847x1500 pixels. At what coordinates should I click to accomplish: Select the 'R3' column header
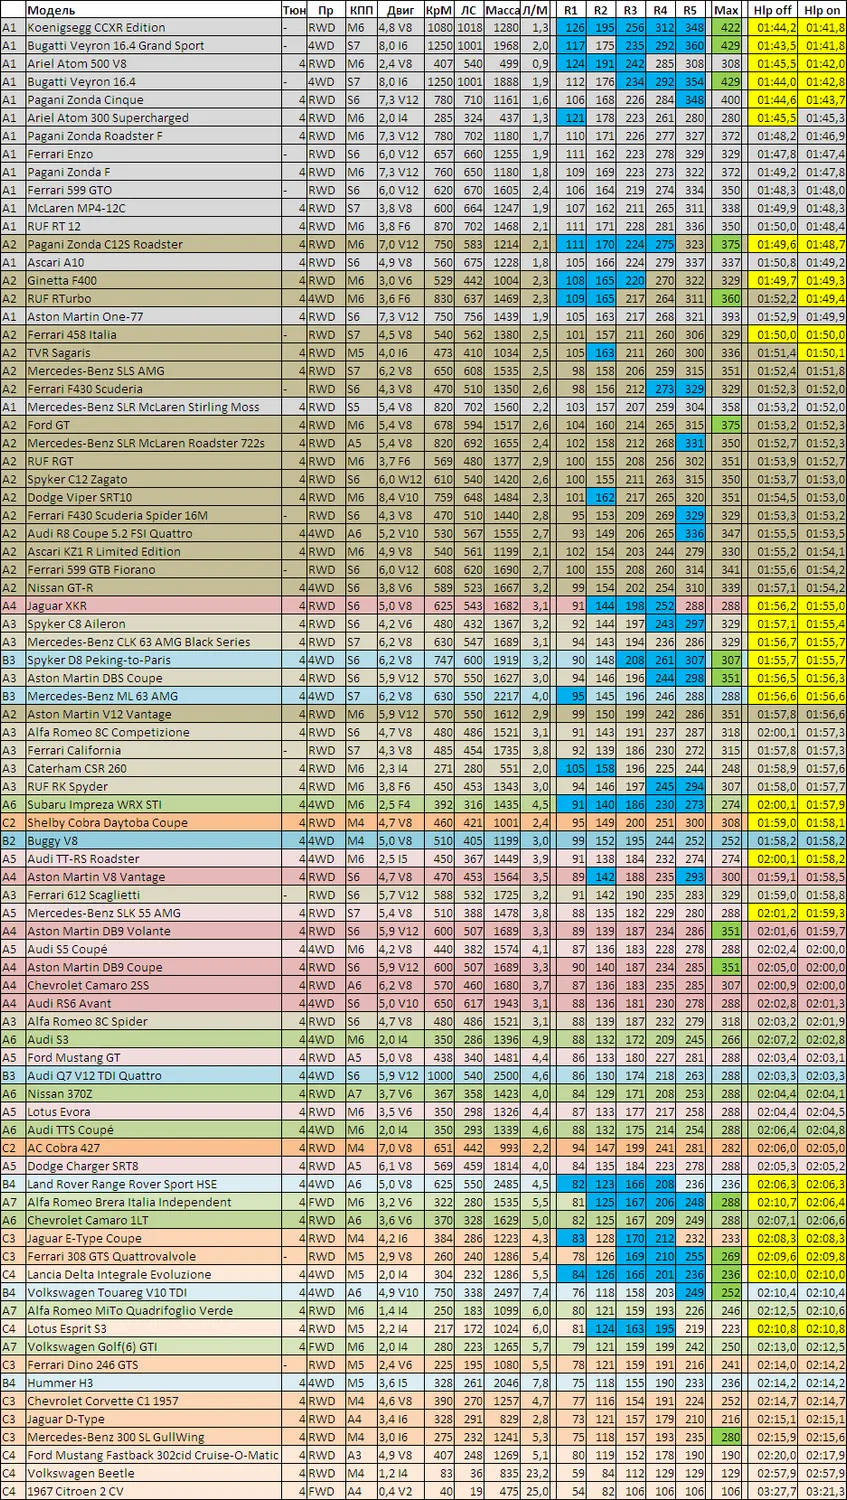click(x=631, y=9)
